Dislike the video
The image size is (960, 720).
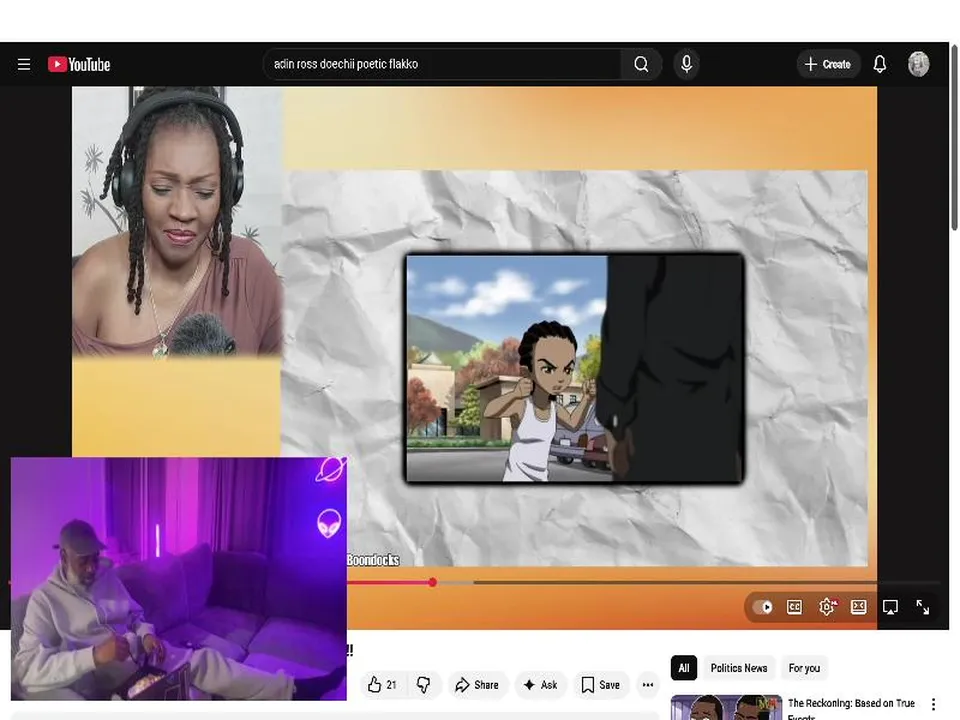[423, 684]
